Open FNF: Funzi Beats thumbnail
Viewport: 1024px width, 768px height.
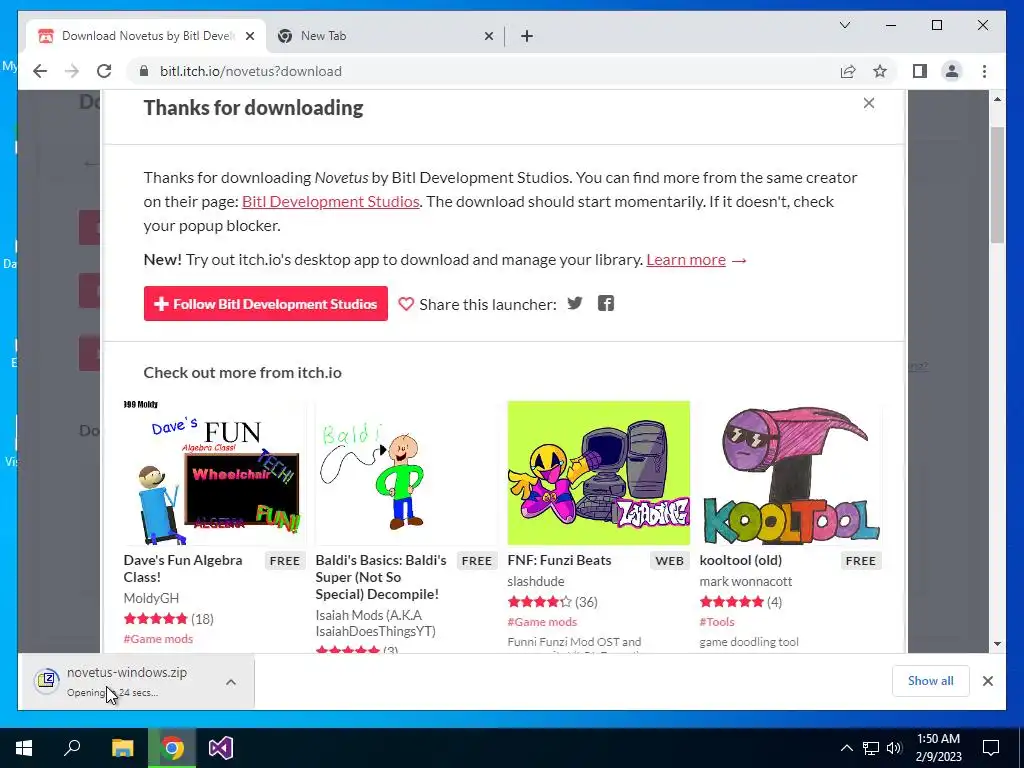pyautogui.click(x=598, y=473)
